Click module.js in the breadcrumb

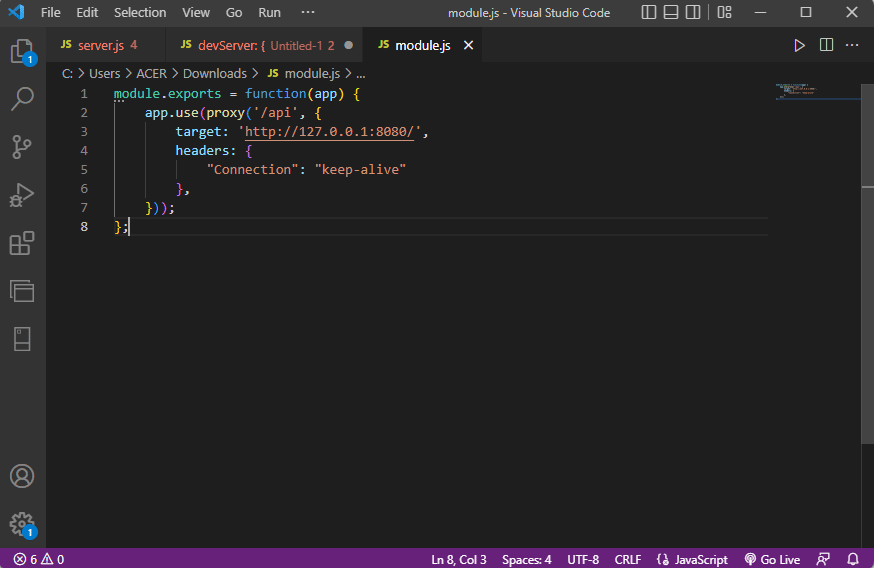312,74
